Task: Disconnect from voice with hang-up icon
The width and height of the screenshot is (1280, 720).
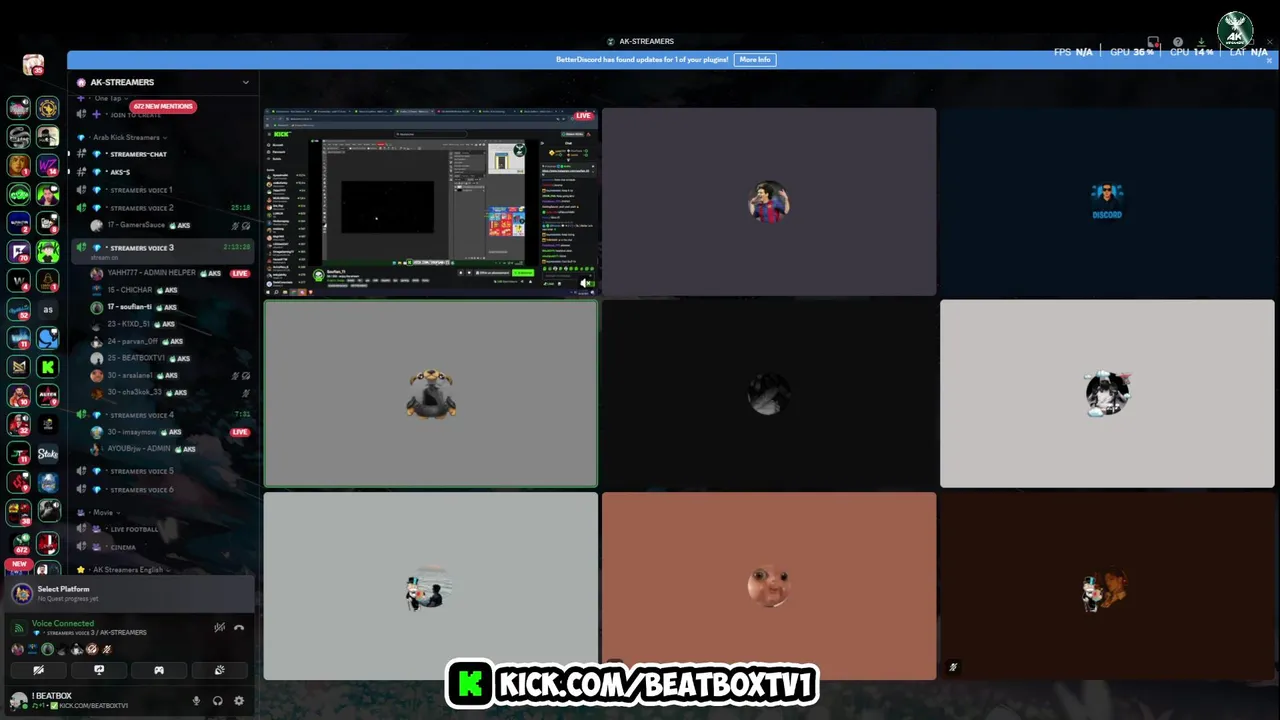Action: [x=239, y=627]
